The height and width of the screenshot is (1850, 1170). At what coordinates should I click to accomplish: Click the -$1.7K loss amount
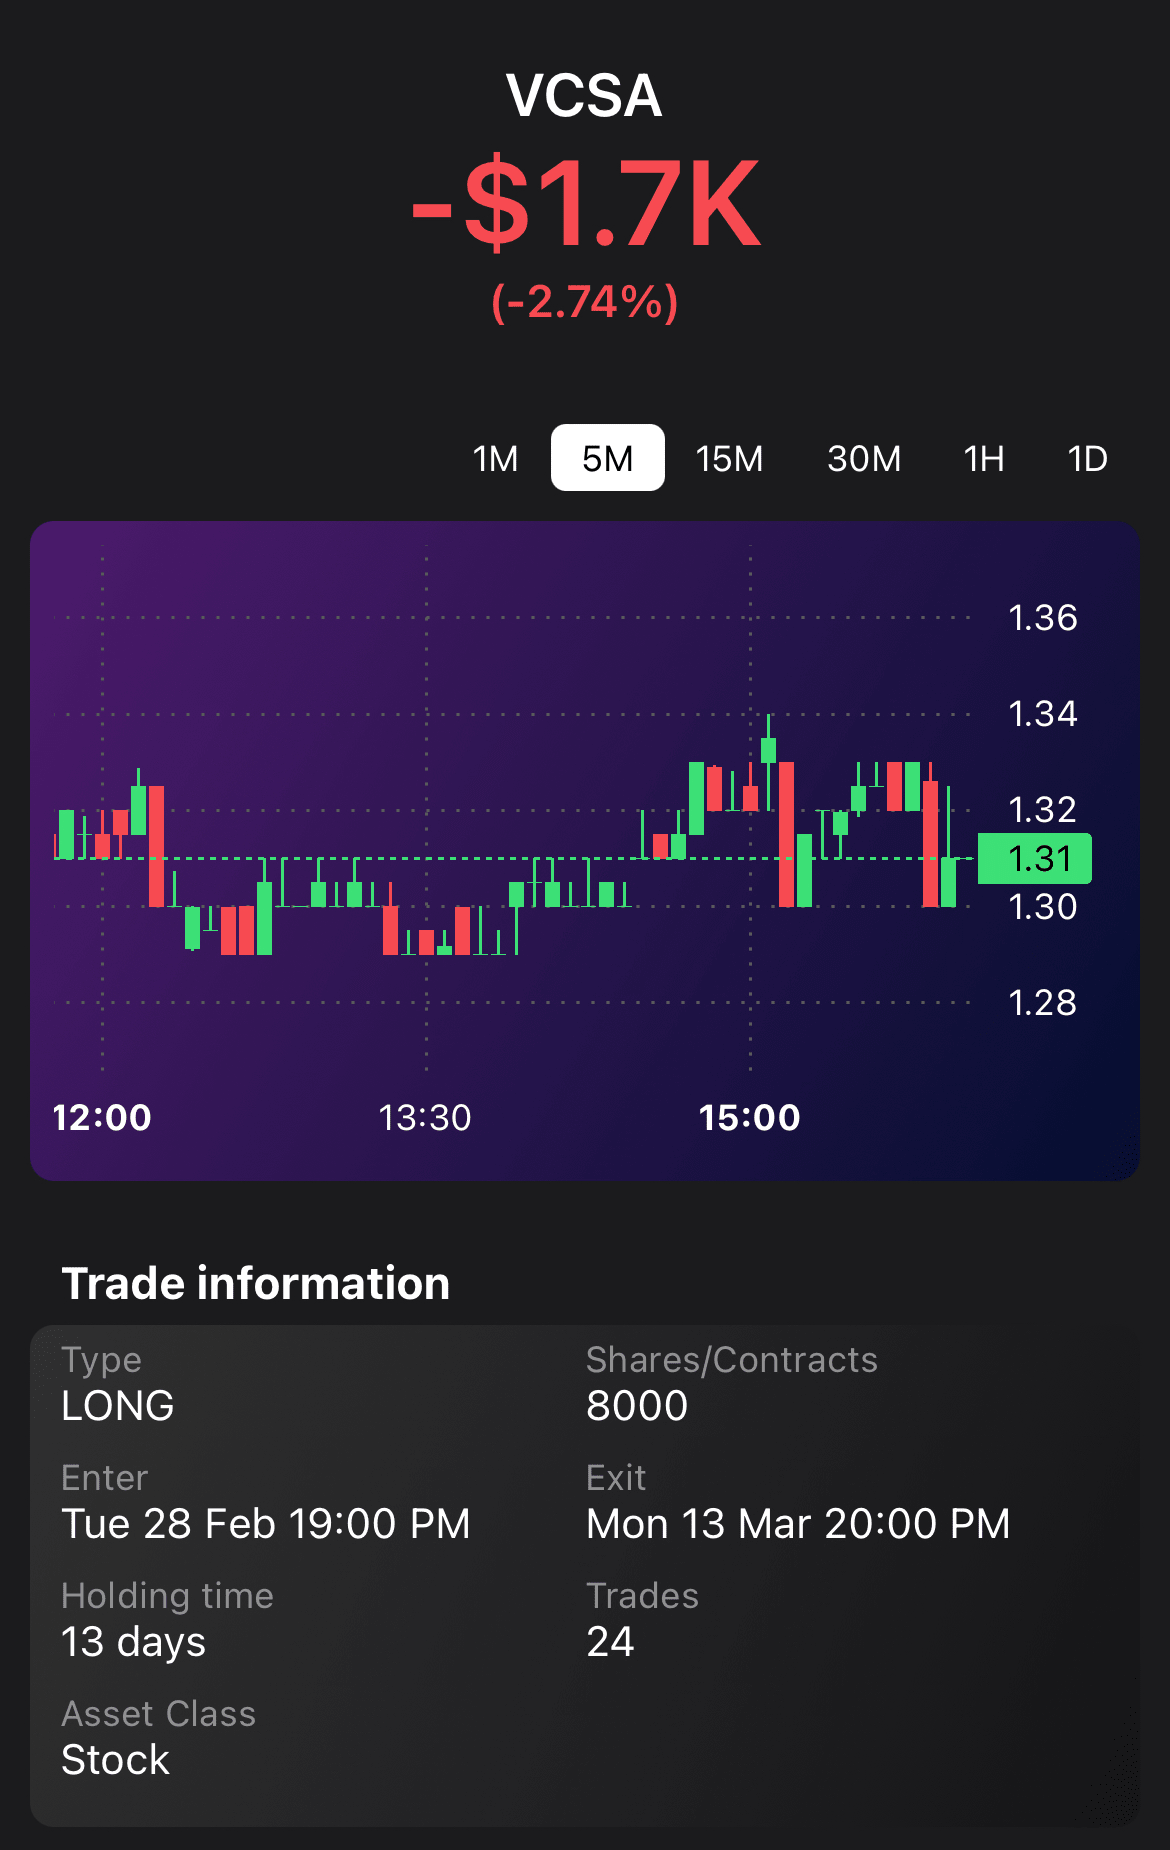click(586, 205)
